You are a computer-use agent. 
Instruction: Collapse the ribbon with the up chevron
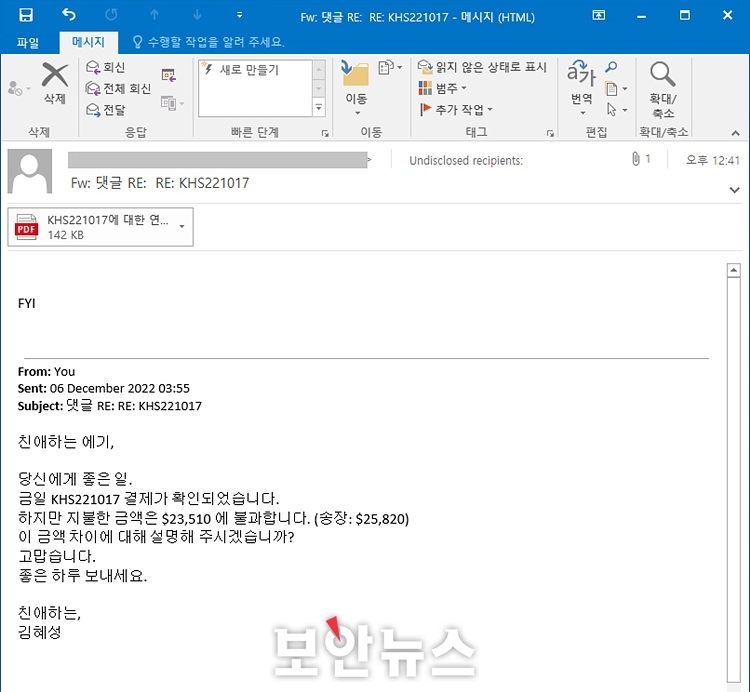click(735, 133)
